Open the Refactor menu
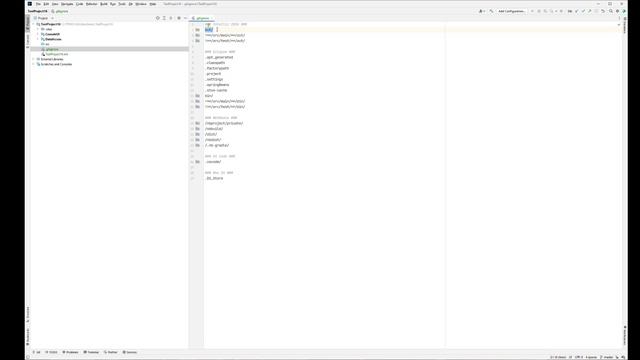The height and width of the screenshot is (360, 640). click(x=91, y=4)
